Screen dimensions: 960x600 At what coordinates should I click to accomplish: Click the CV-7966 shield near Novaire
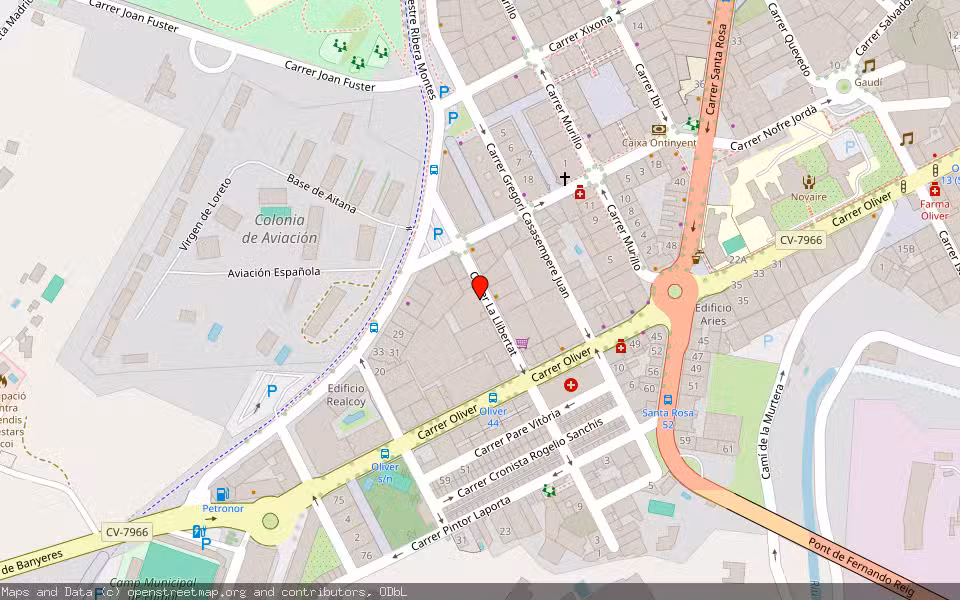(x=801, y=240)
